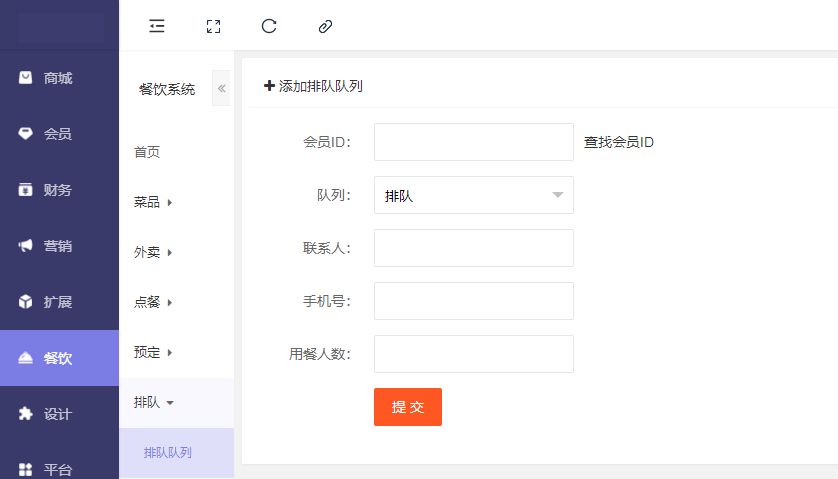The image size is (838, 479).
Task: Expand the 外卖 submenu
Action: pyautogui.click(x=153, y=252)
